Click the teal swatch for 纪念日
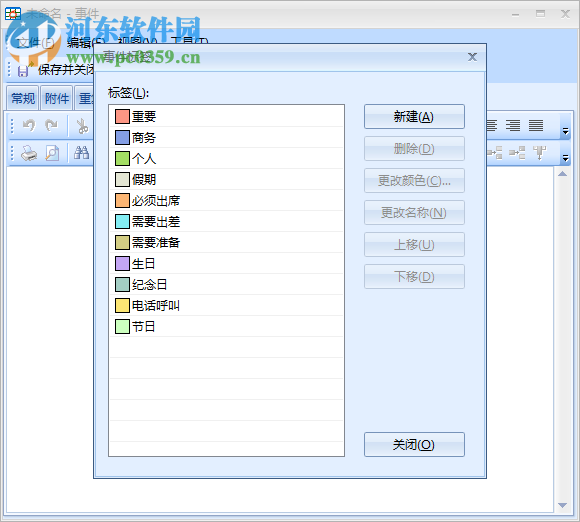580x522 pixels. (122, 285)
